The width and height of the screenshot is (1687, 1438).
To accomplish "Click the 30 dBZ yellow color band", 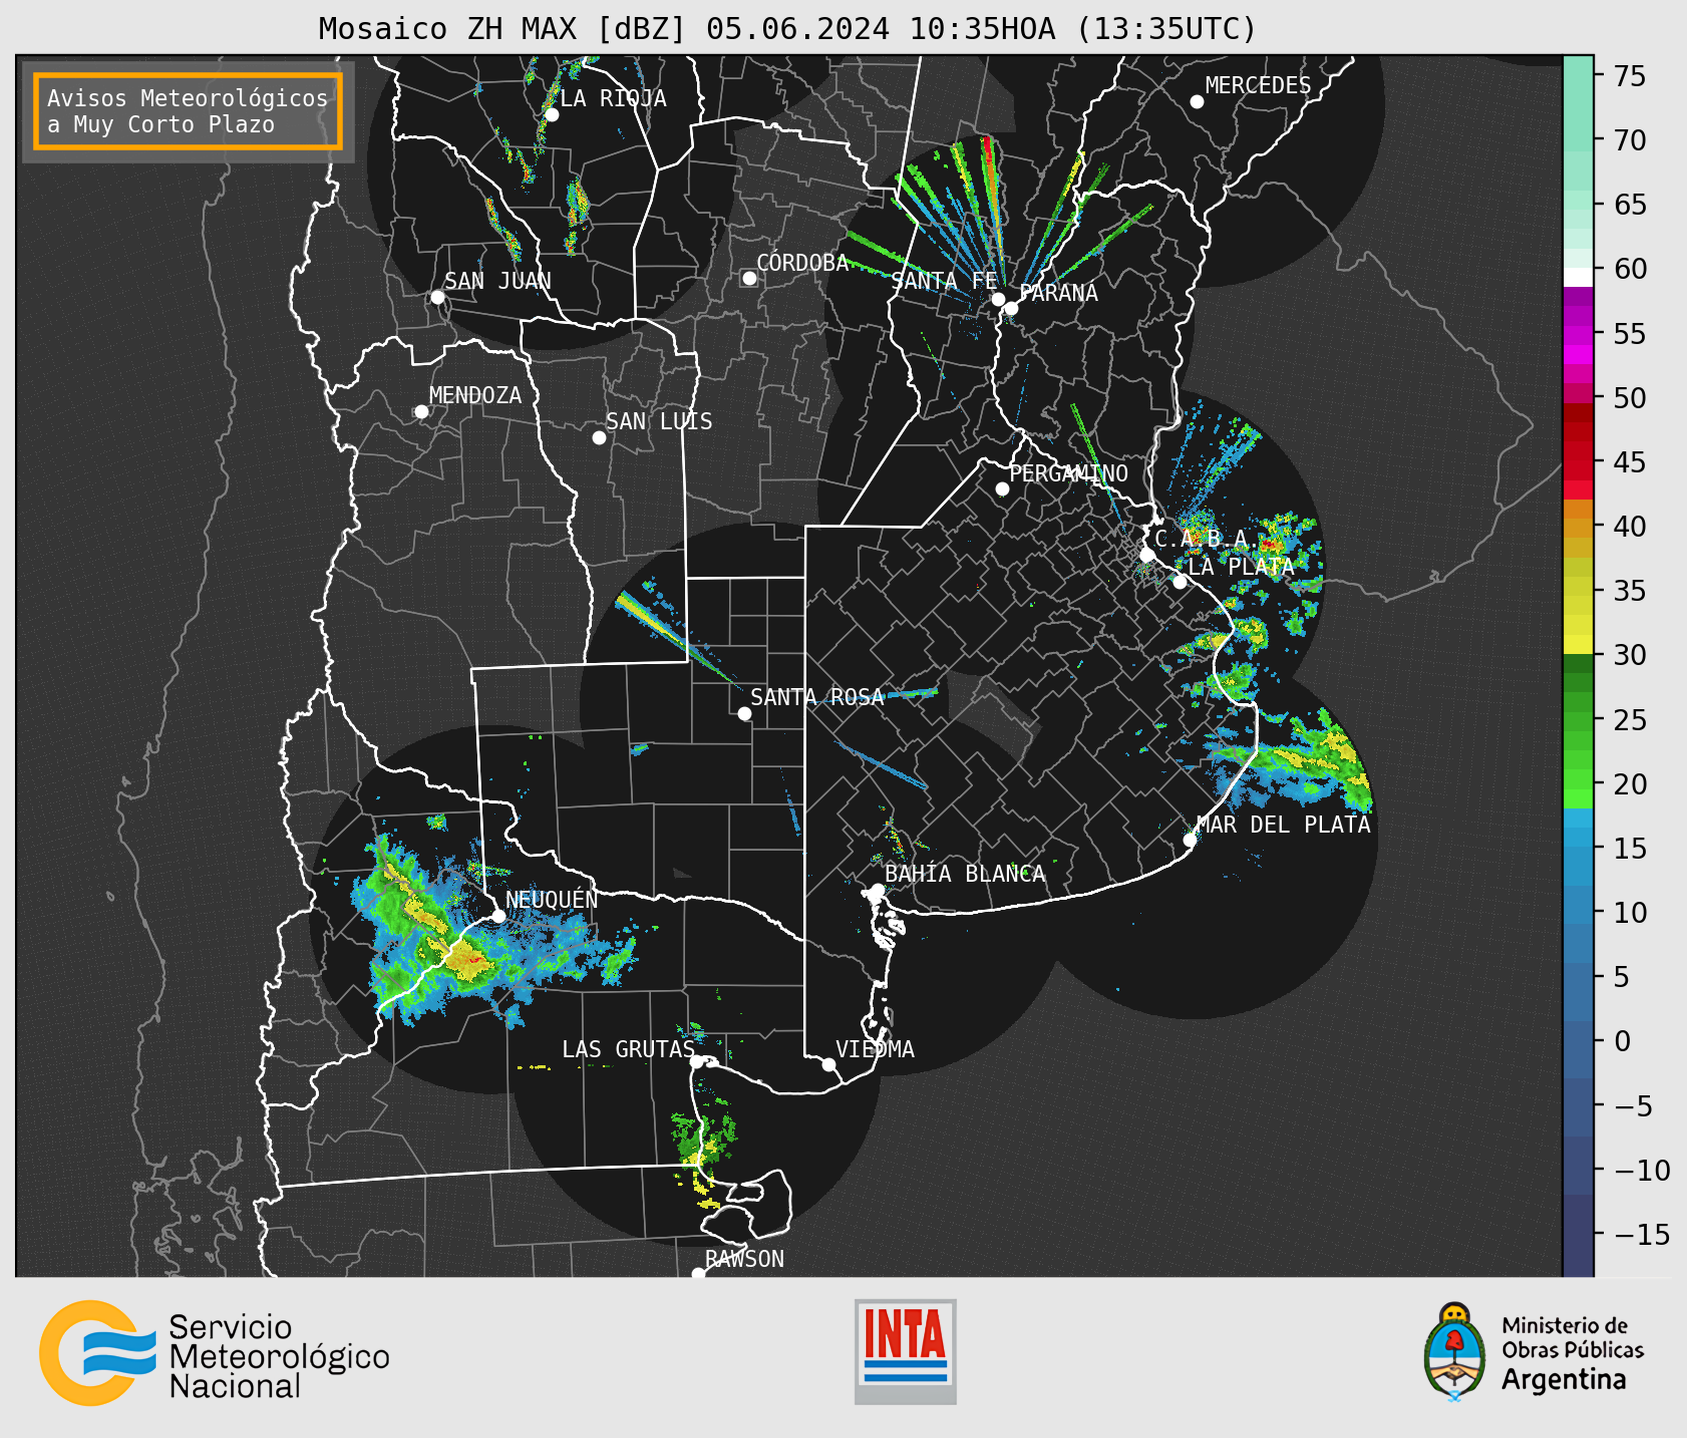I will tap(1578, 645).
